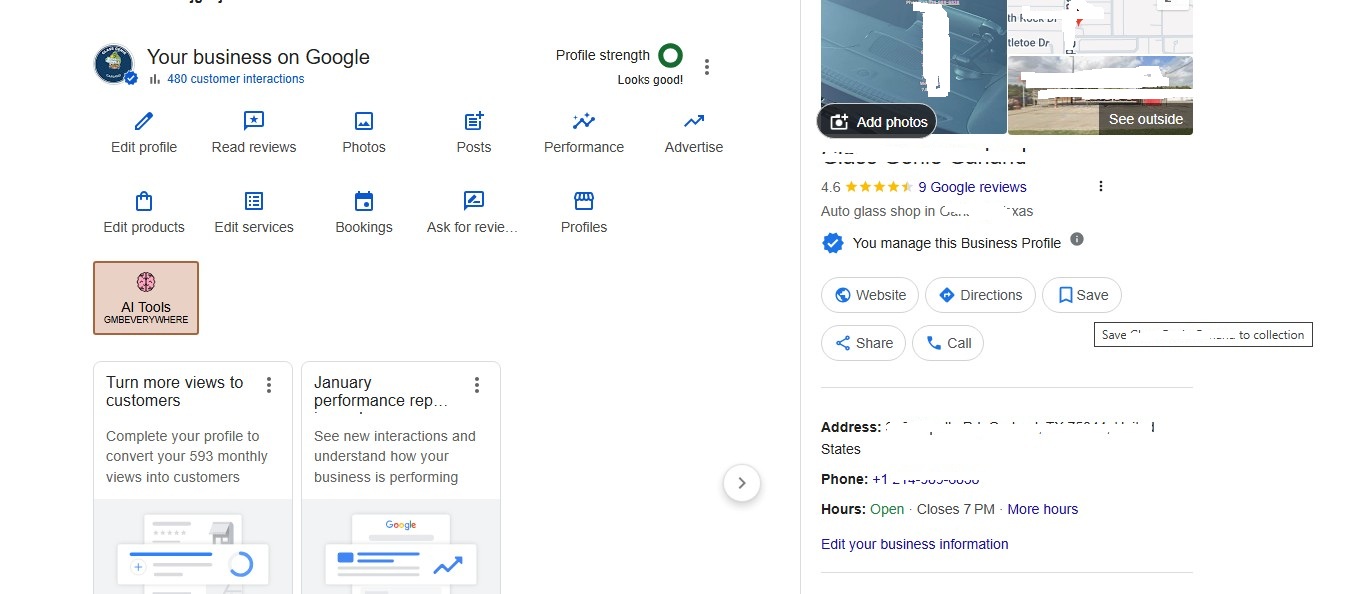Launch the AI Tools GMBEVERYWHERE widget
1351x594 pixels.
146,297
